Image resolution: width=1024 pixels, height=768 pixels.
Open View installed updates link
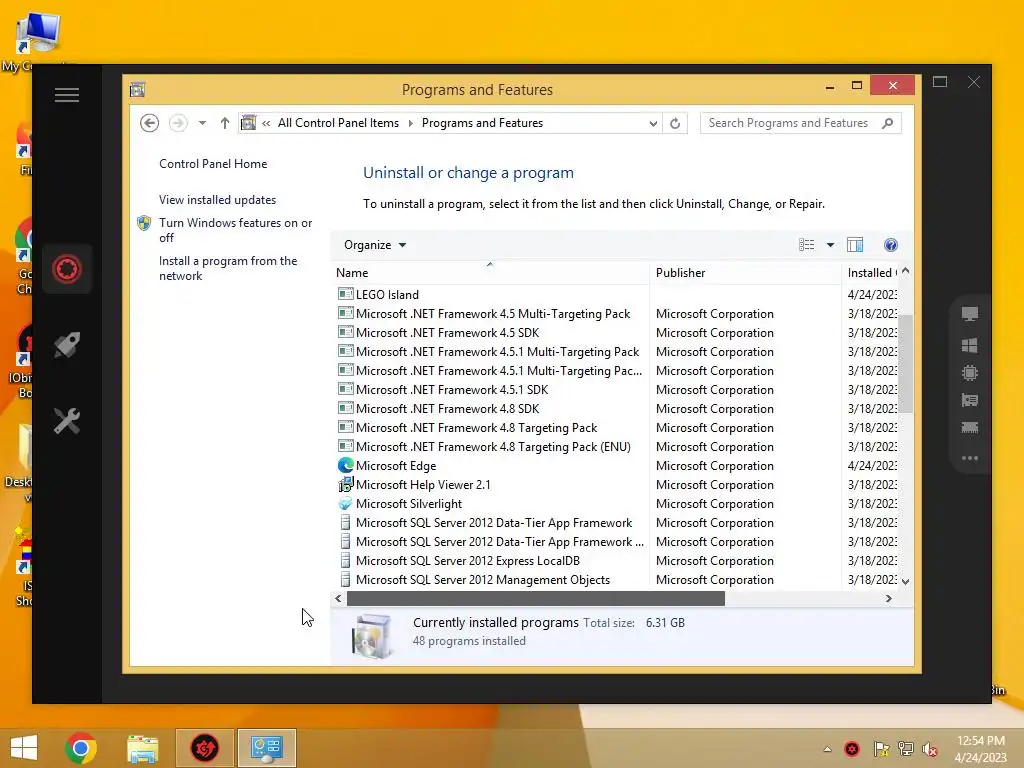pos(217,200)
